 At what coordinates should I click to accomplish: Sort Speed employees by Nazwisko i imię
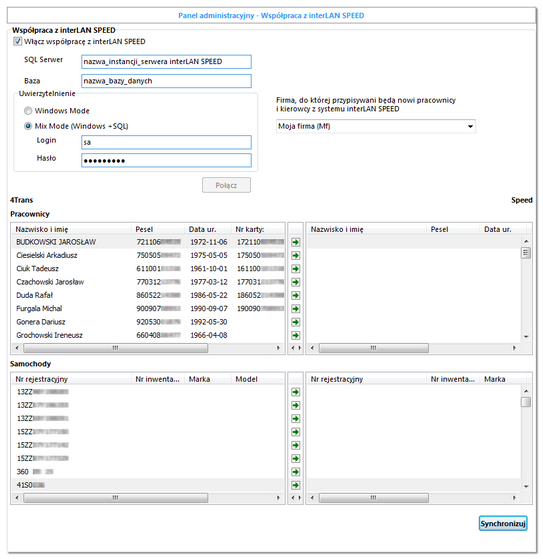tap(367, 229)
